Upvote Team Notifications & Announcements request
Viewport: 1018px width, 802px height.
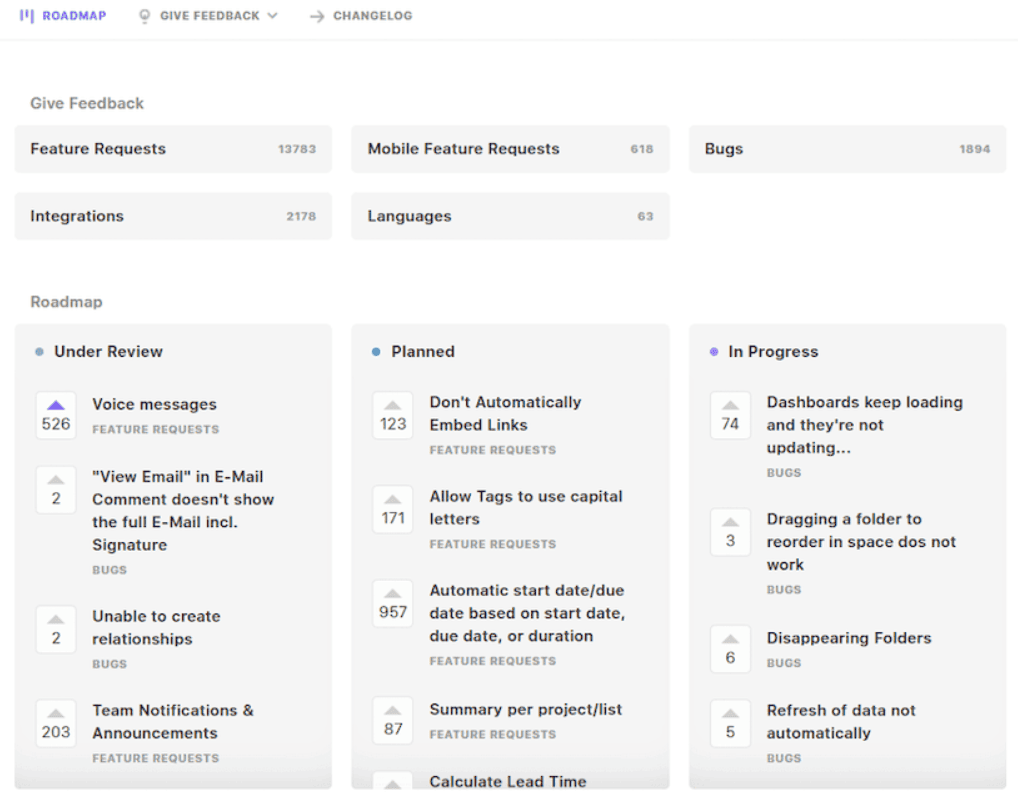55,722
